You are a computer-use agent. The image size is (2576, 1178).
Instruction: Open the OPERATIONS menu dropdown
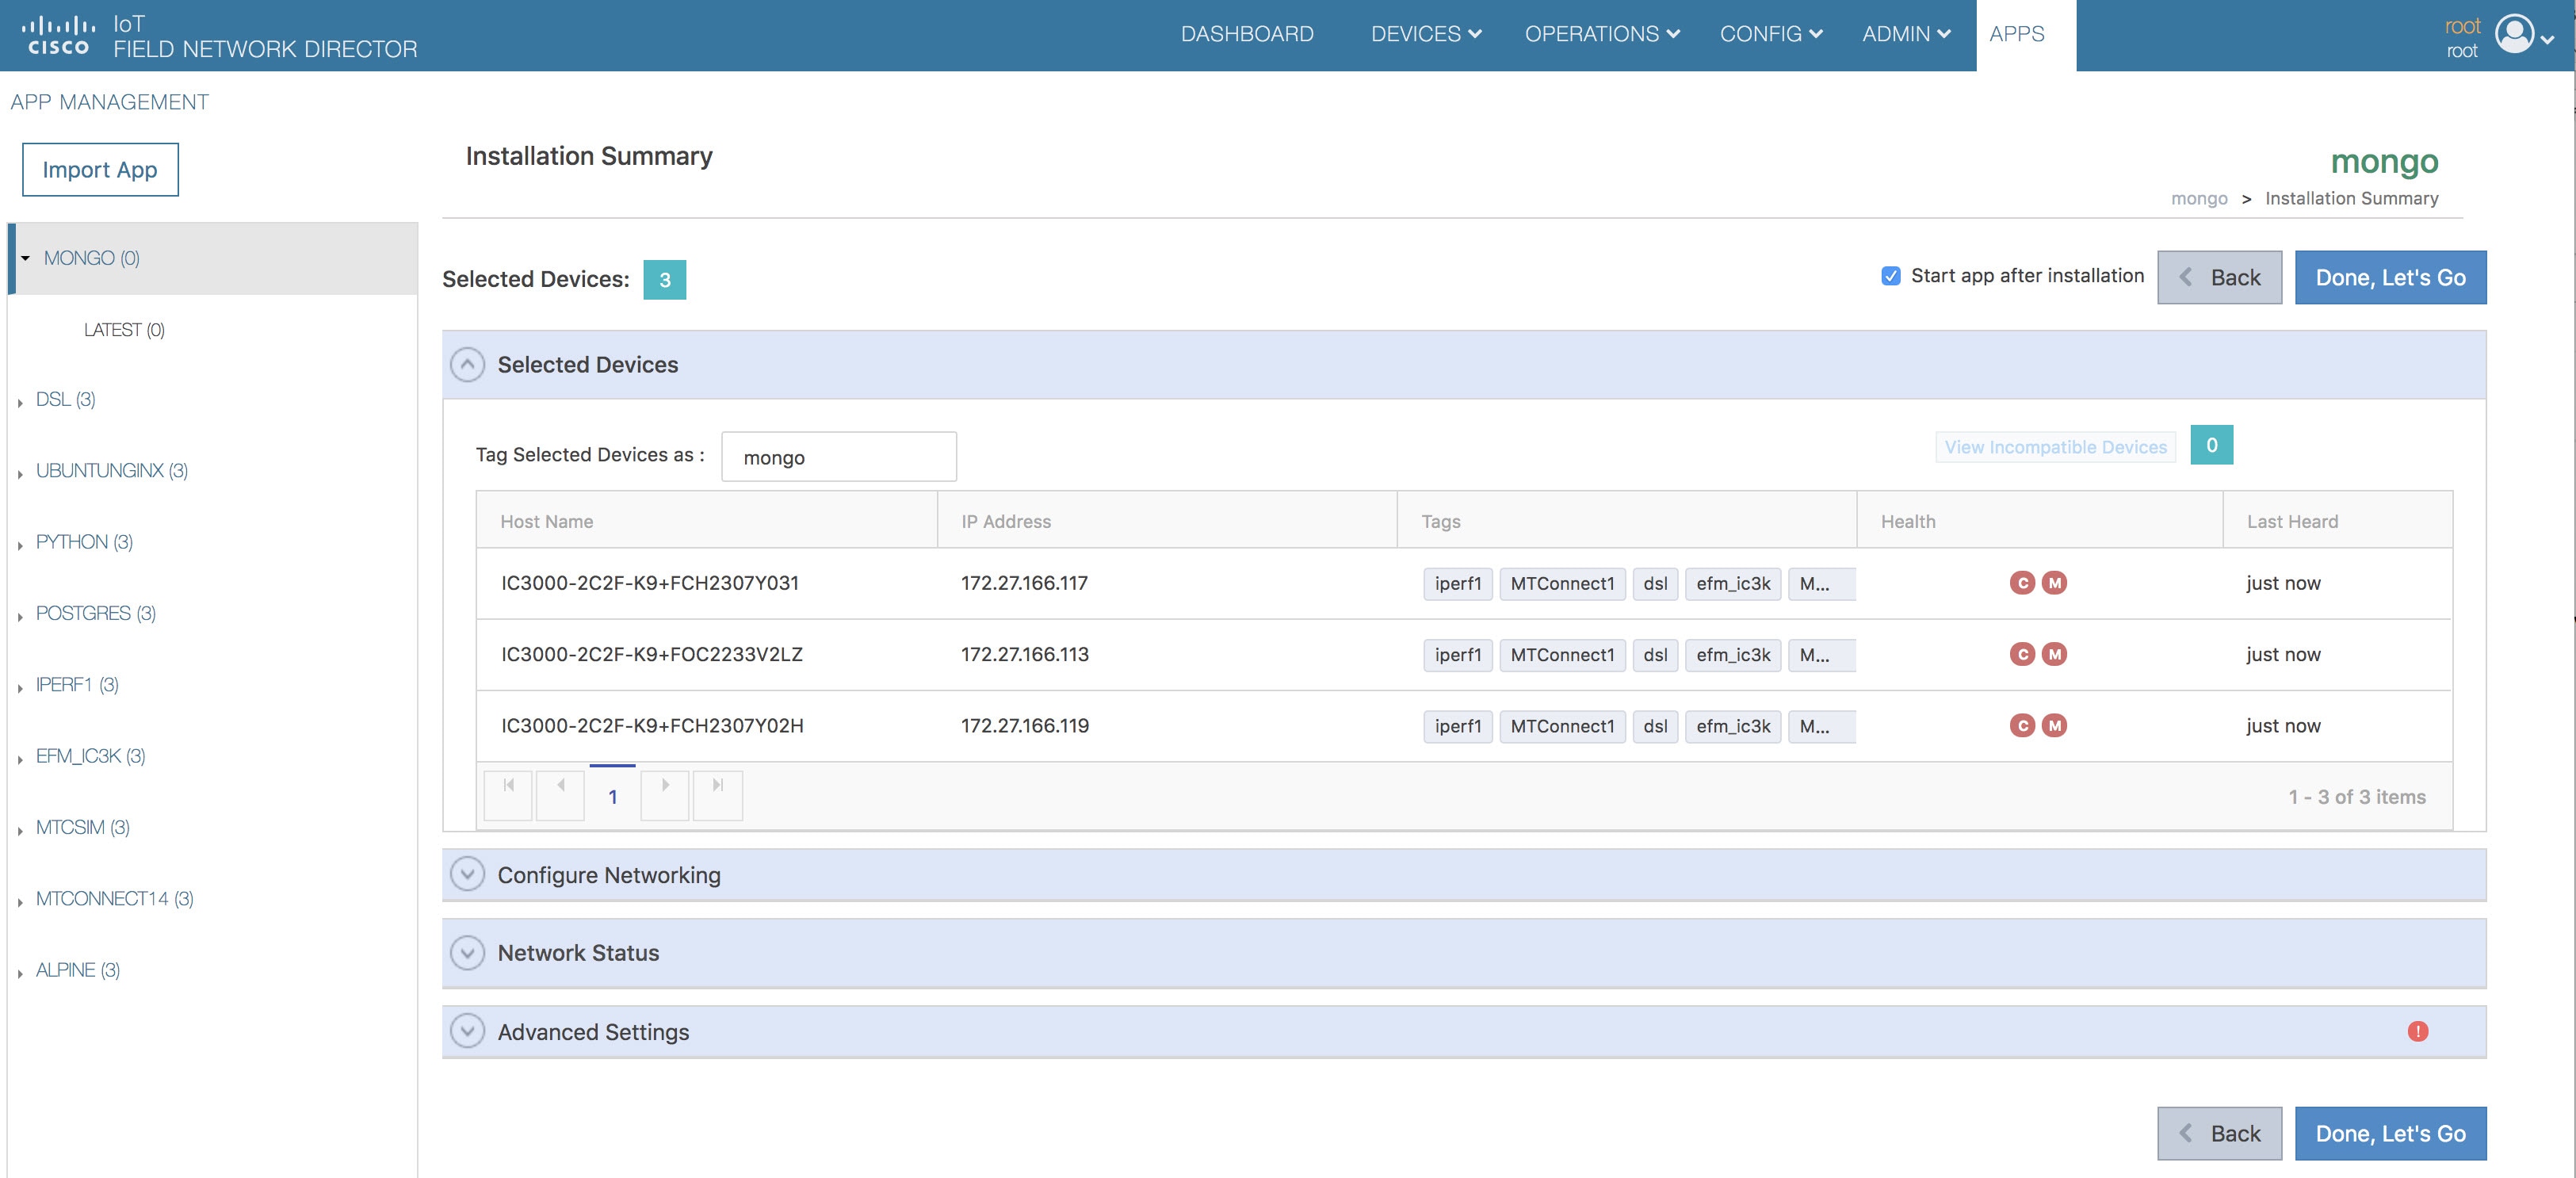click(1602, 34)
